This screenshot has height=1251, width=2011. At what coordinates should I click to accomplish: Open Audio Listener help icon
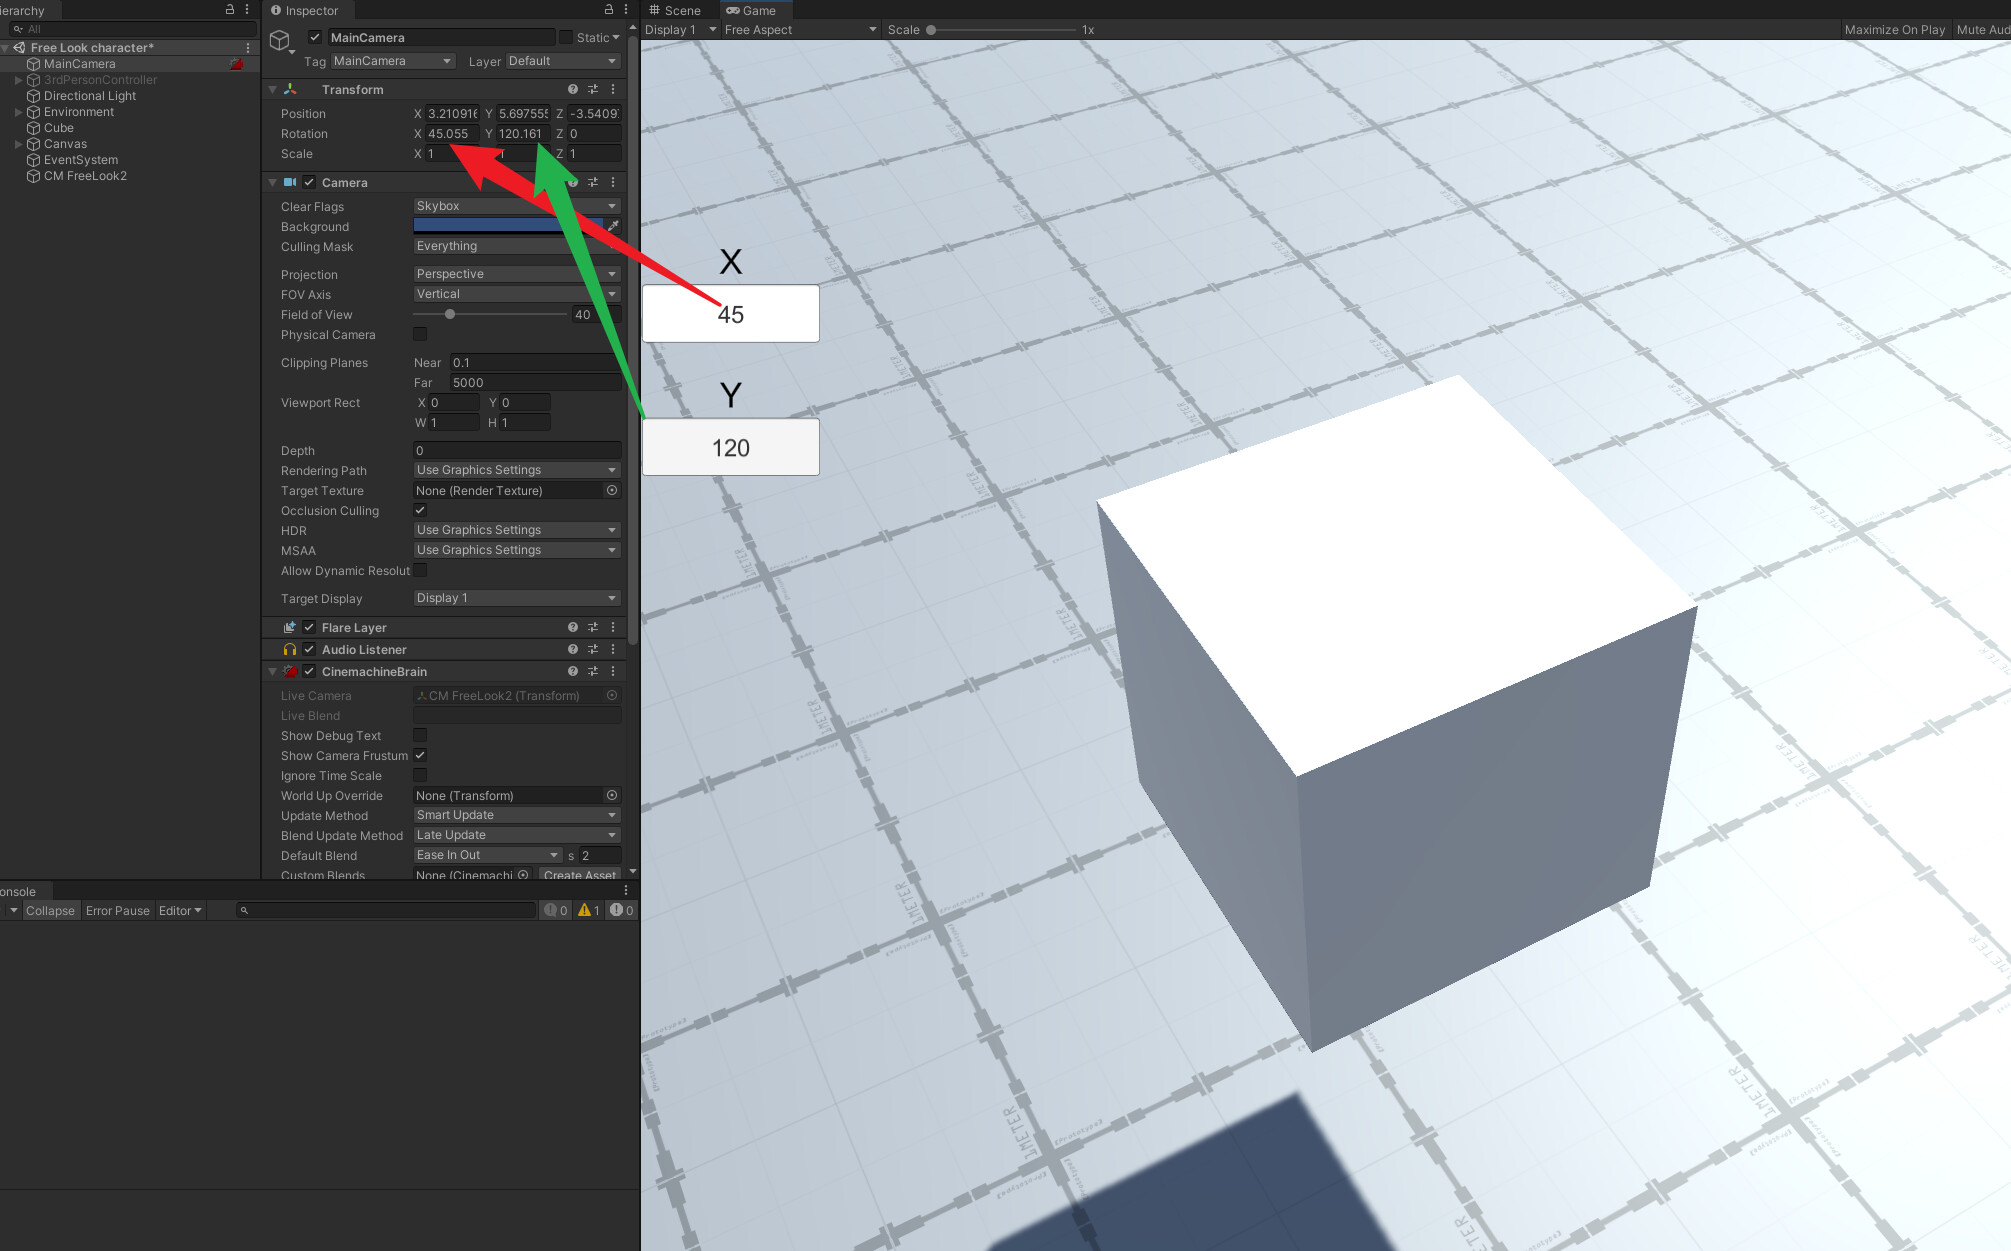click(x=573, y=649)
